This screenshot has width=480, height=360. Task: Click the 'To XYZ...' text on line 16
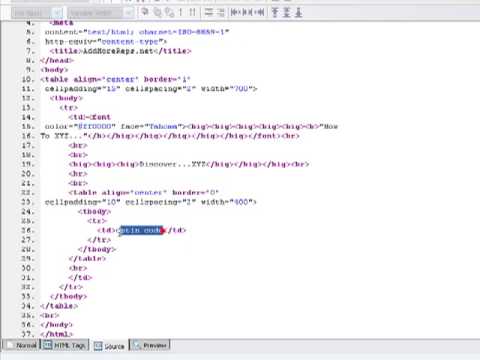64,136
